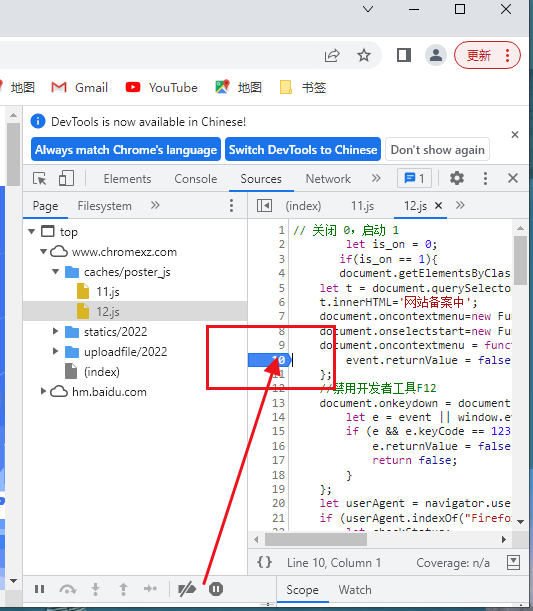Hide the navigator sidebar icon

tap(264, 205)
